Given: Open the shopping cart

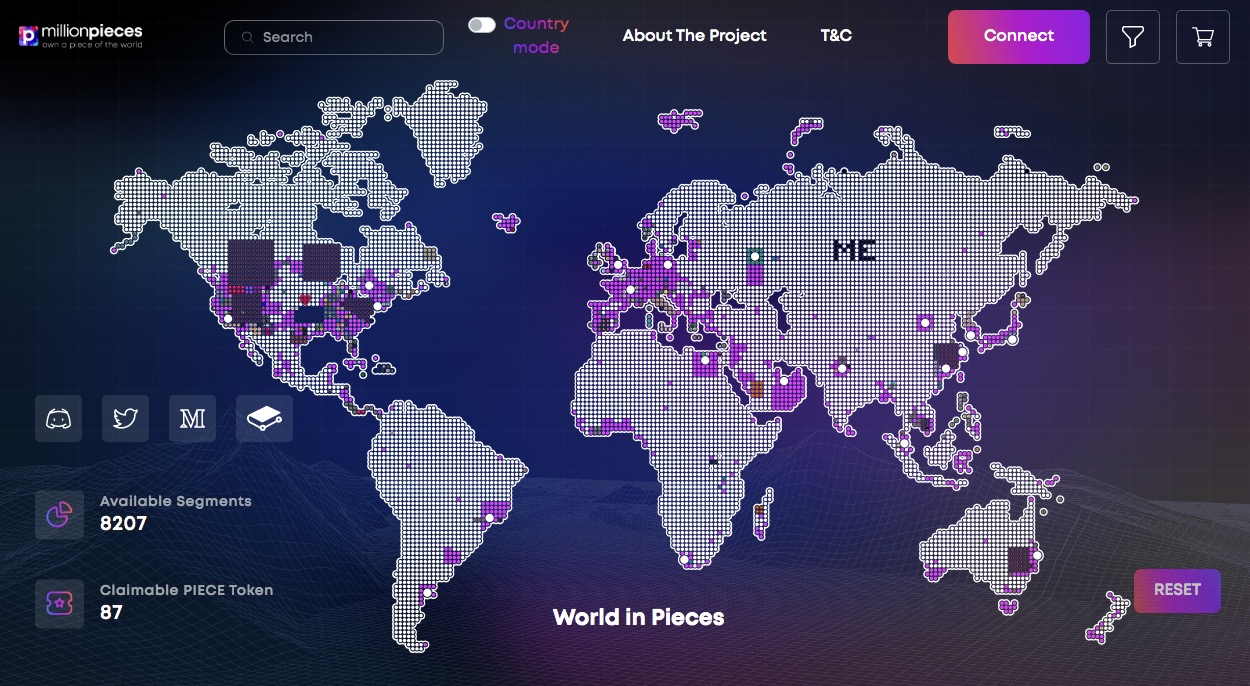Looking at the screenshot, I should click(1202, 37).
